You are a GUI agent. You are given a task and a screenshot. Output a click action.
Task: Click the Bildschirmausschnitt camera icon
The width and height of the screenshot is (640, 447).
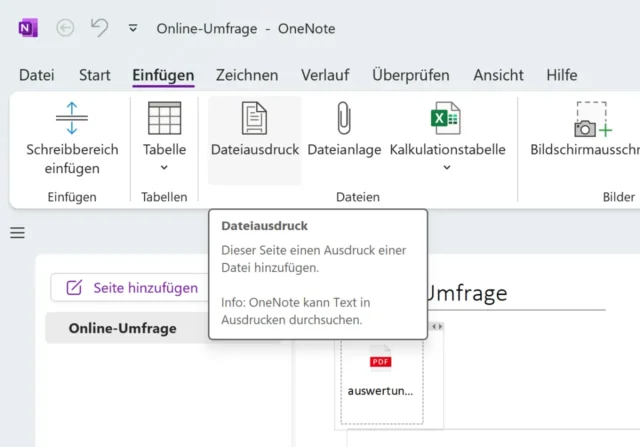tap(592, 119)
